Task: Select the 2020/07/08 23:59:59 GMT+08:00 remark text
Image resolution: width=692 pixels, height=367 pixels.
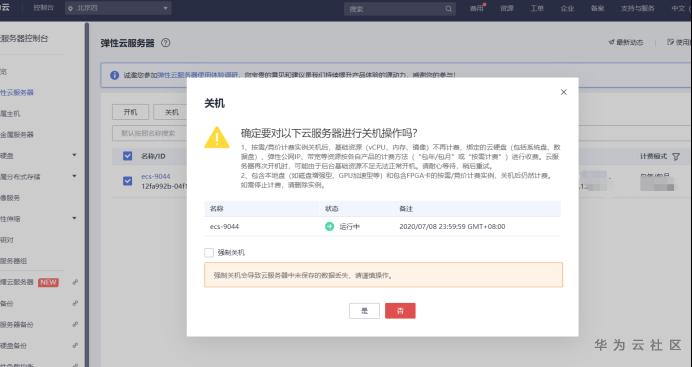Action: click(x=452, y=226)
